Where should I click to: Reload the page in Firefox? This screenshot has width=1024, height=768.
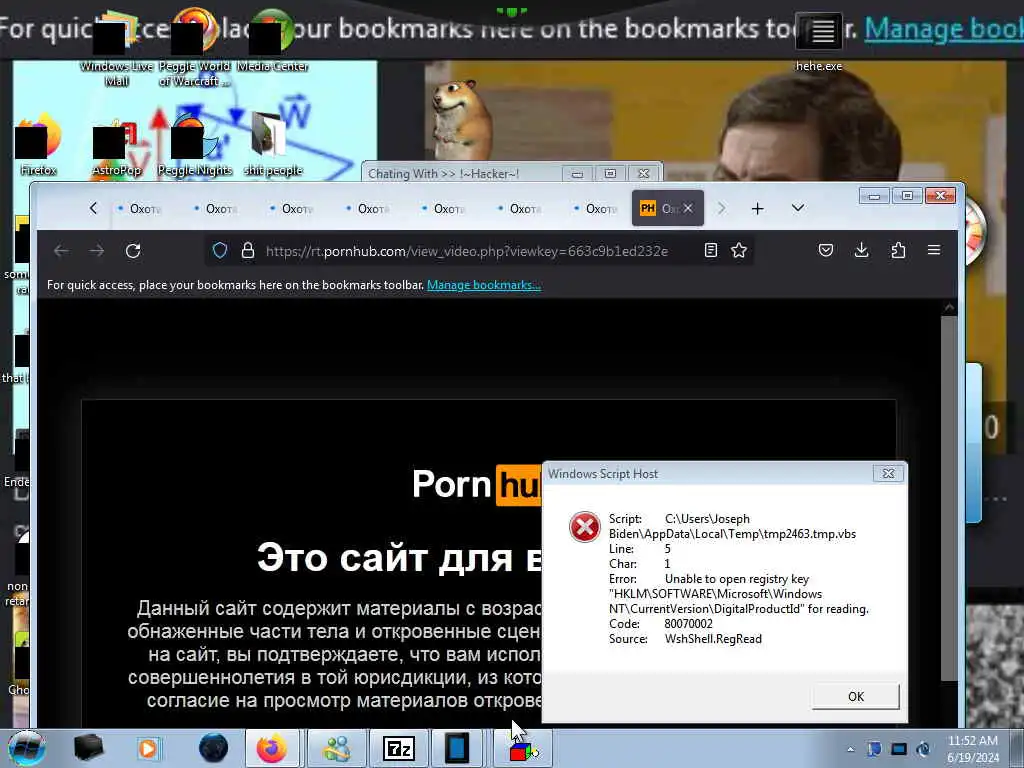pos(133,251)
